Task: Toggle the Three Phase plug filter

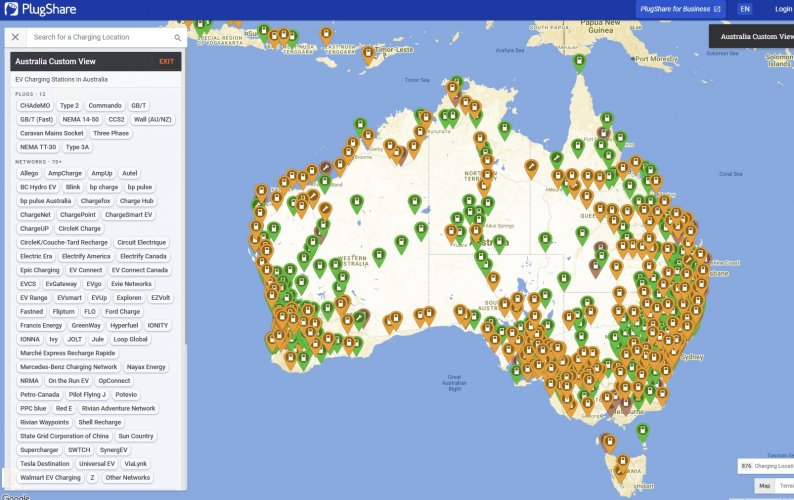Action: pos(111,133)
